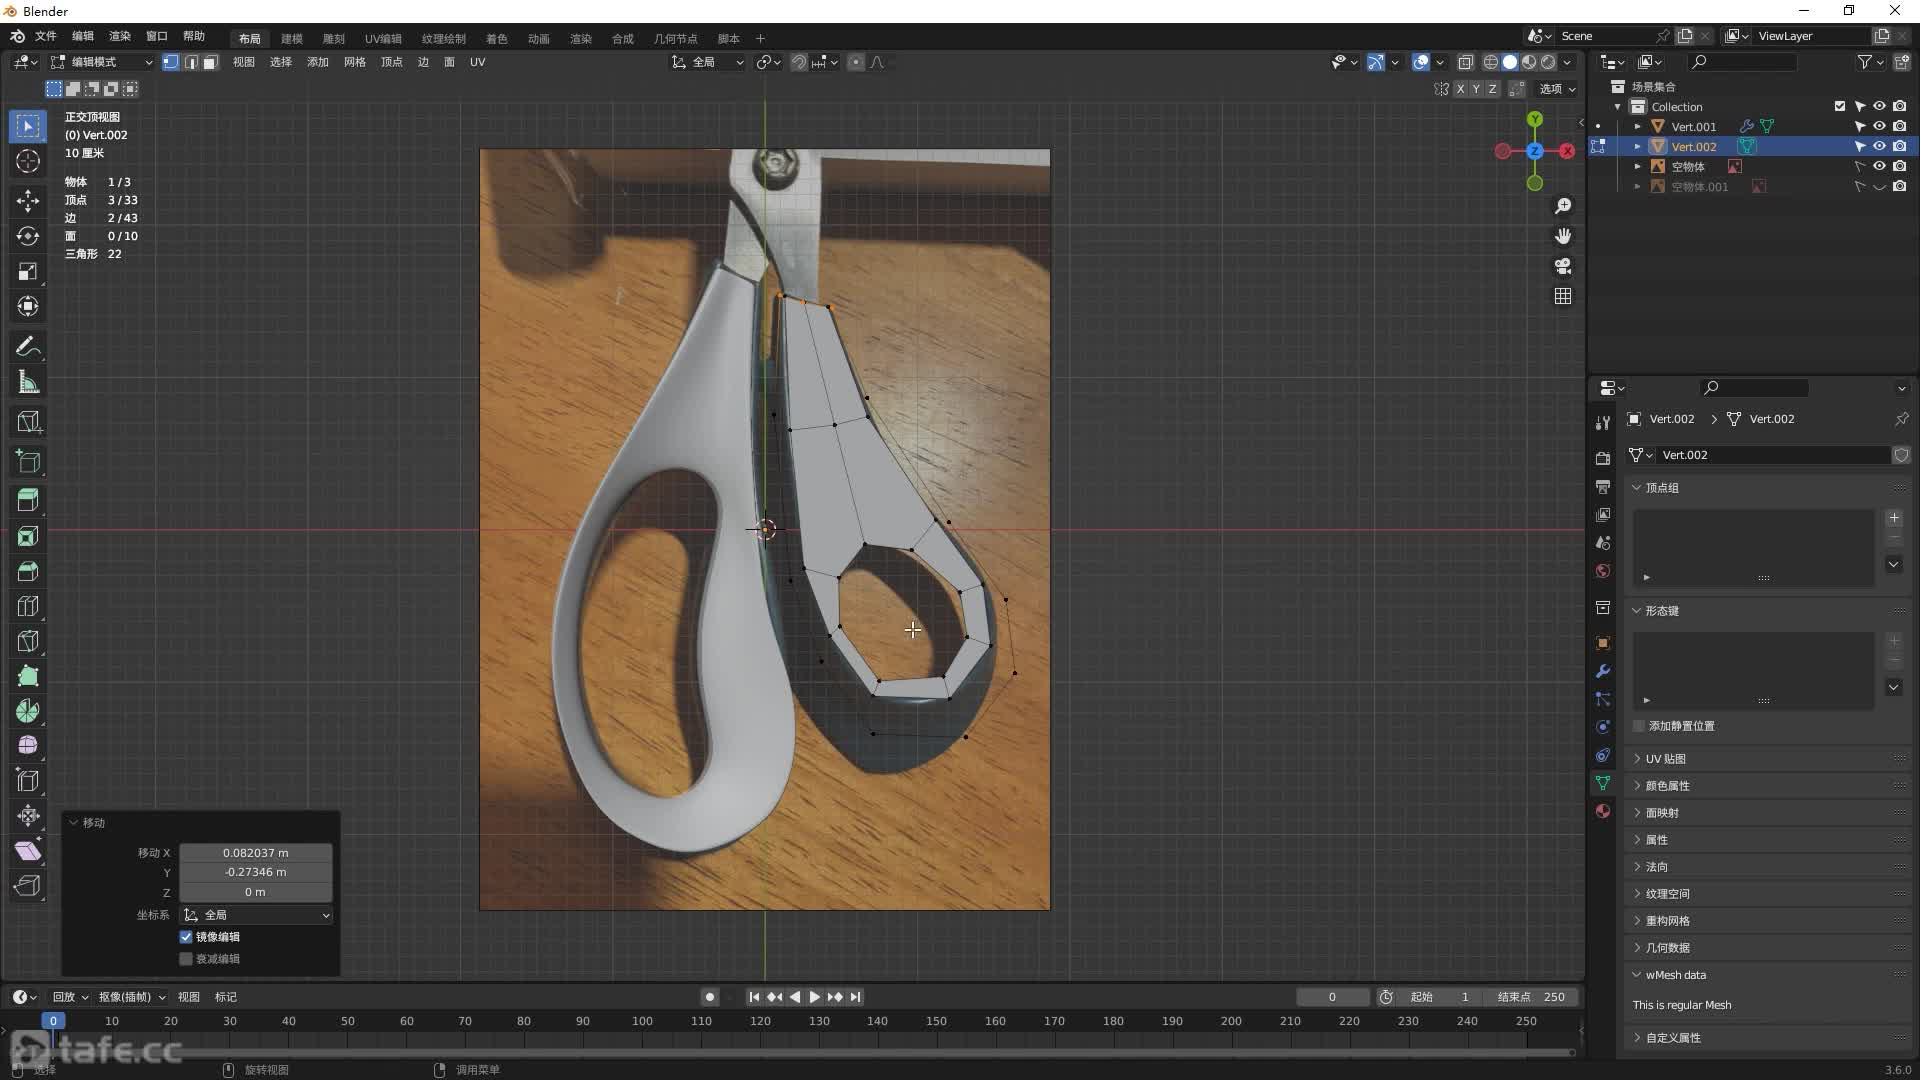The image size is (1920, 1080).
Task: Open the 全局 transform orientation dropdown
Action: tap(707, 62)
